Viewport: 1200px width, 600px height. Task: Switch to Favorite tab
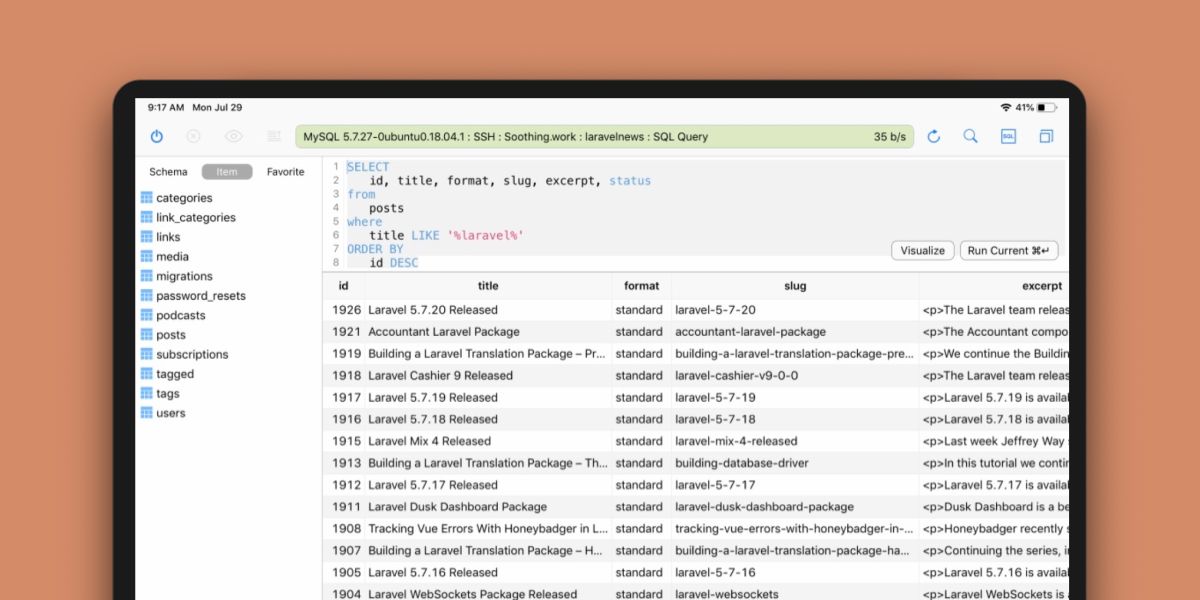click(285, 172)
